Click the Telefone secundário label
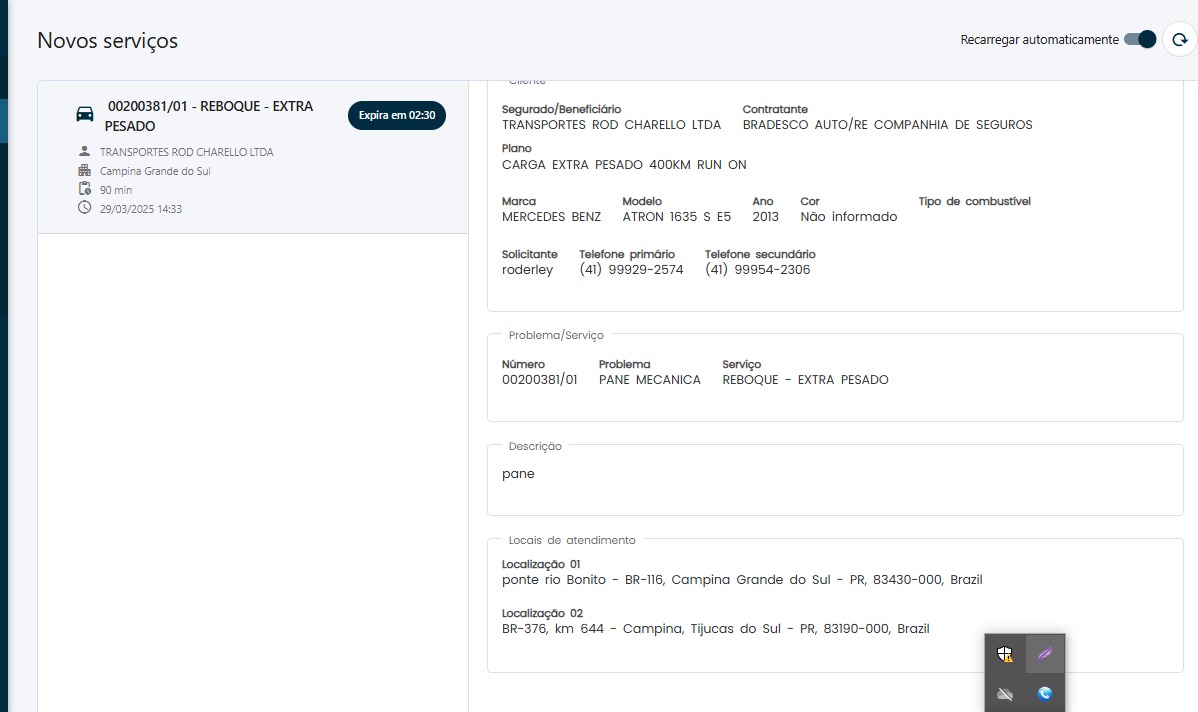Viewport: 1198px width, 712px height. [760, 254]
